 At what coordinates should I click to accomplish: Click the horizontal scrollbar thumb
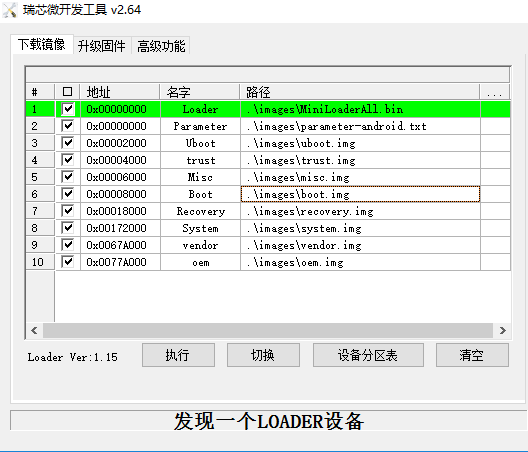click(268, 330)
